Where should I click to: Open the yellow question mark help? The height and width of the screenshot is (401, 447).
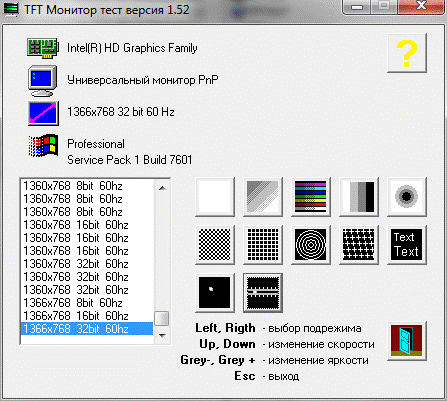click(407, 53)
